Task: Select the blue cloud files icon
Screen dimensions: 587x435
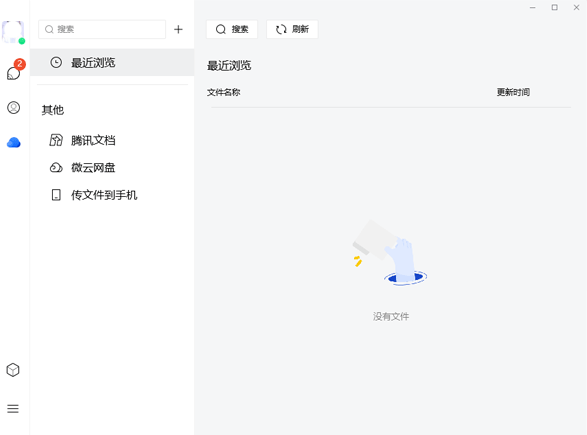Action: pyautogui.click(x=13, y=142)
